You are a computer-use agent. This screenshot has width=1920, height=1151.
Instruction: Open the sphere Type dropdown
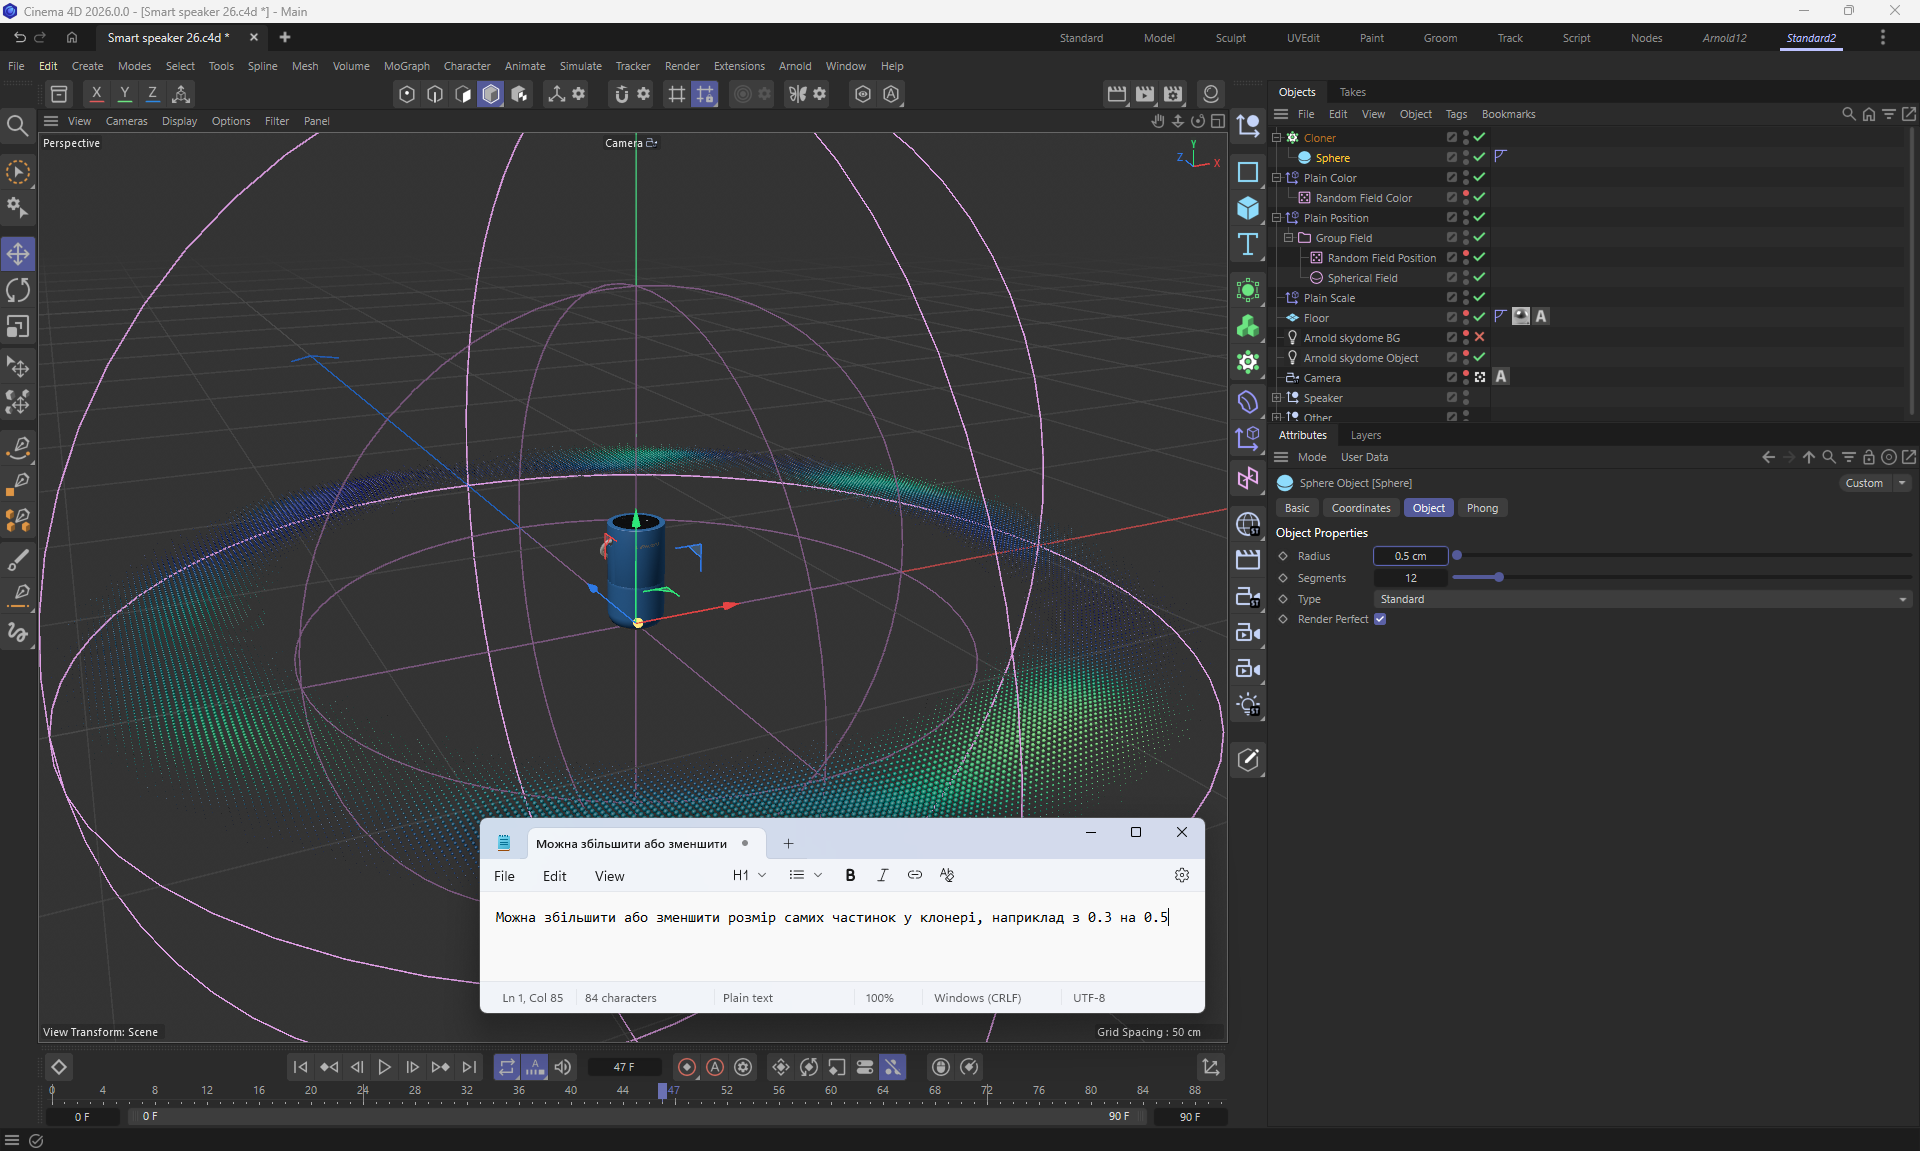1642,599
